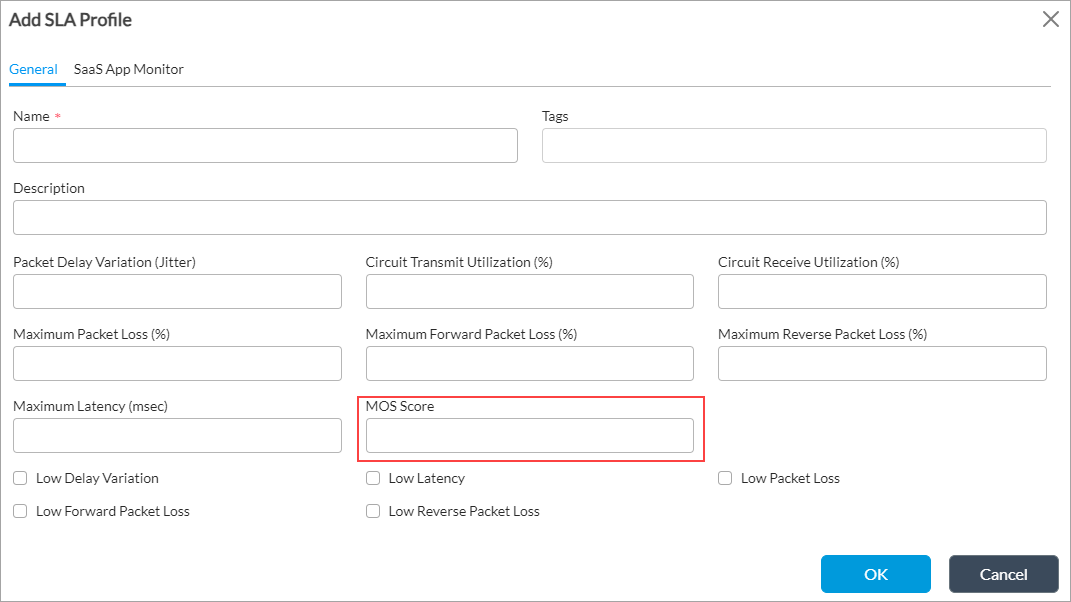Close the Add SLA Profile dialog
Screen dimensions: 1071x602
(x=1050, y=19)
